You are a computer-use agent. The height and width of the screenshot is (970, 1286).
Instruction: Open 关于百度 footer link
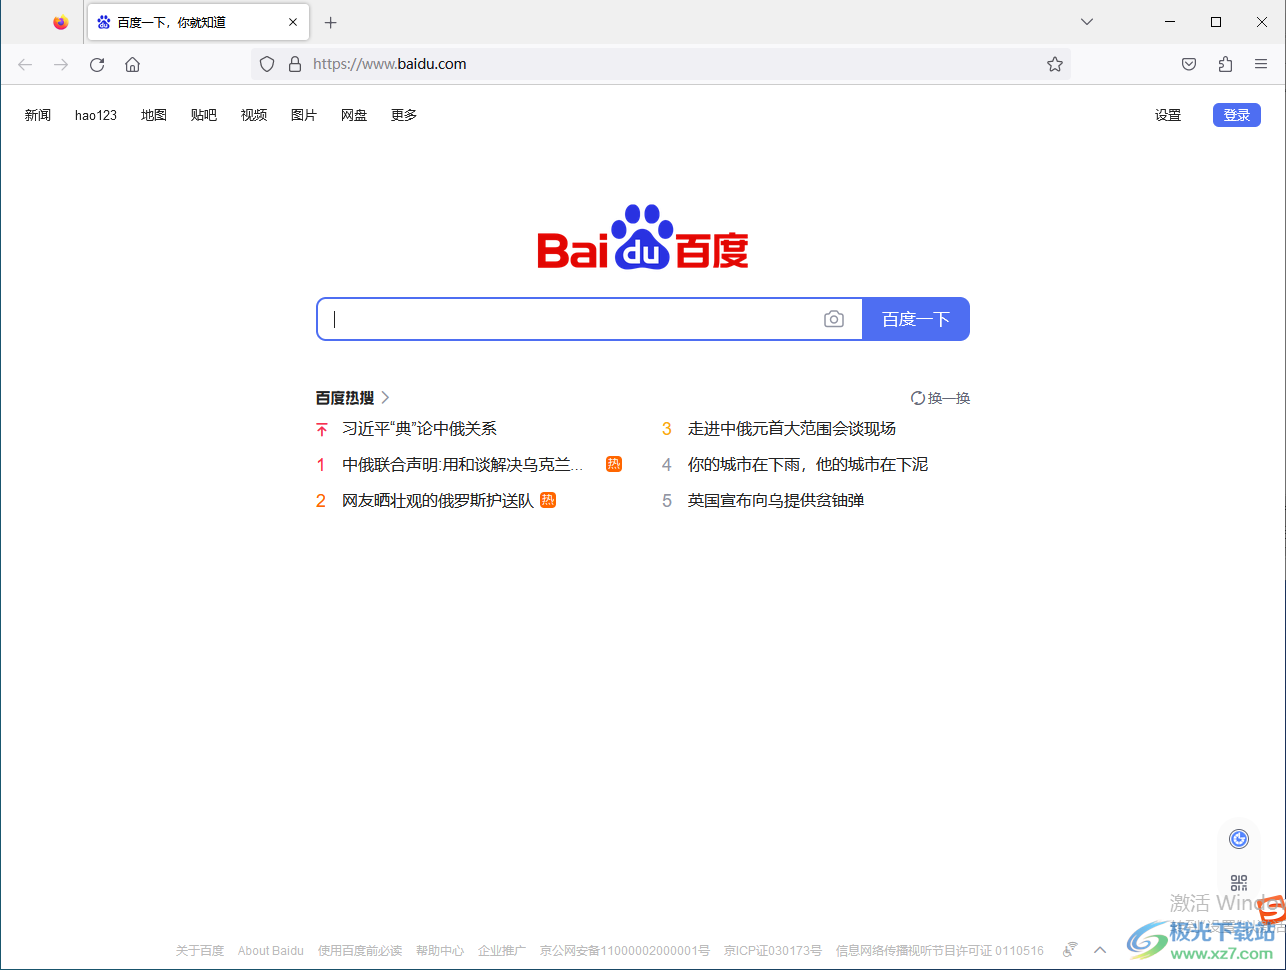click(200, 951)
